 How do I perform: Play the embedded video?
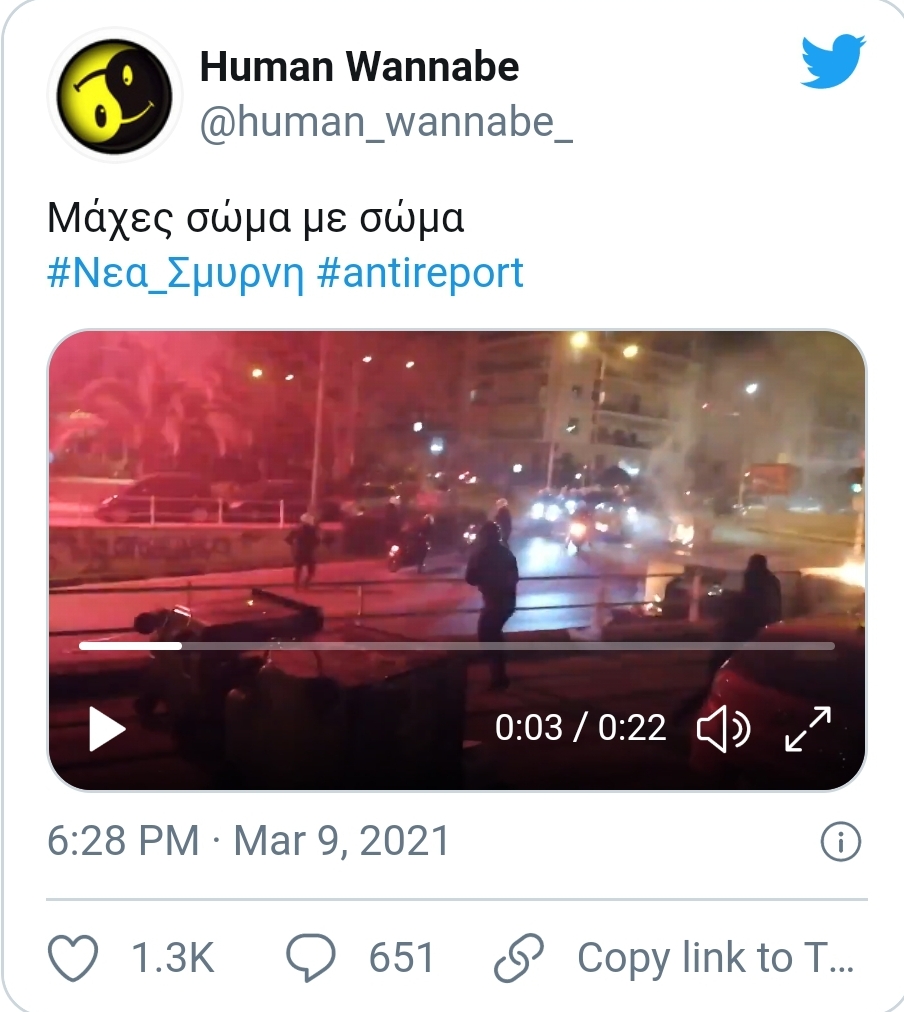[x=107, y=729]
